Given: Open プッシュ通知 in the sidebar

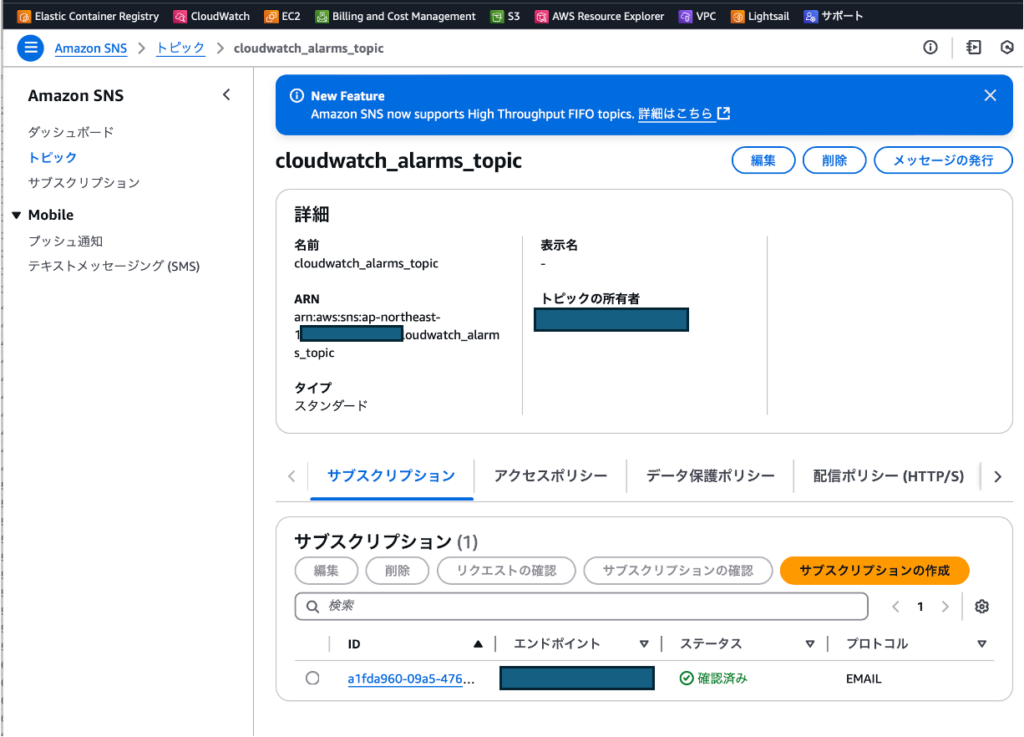Looking at the screenshot, I should (65, 241).
